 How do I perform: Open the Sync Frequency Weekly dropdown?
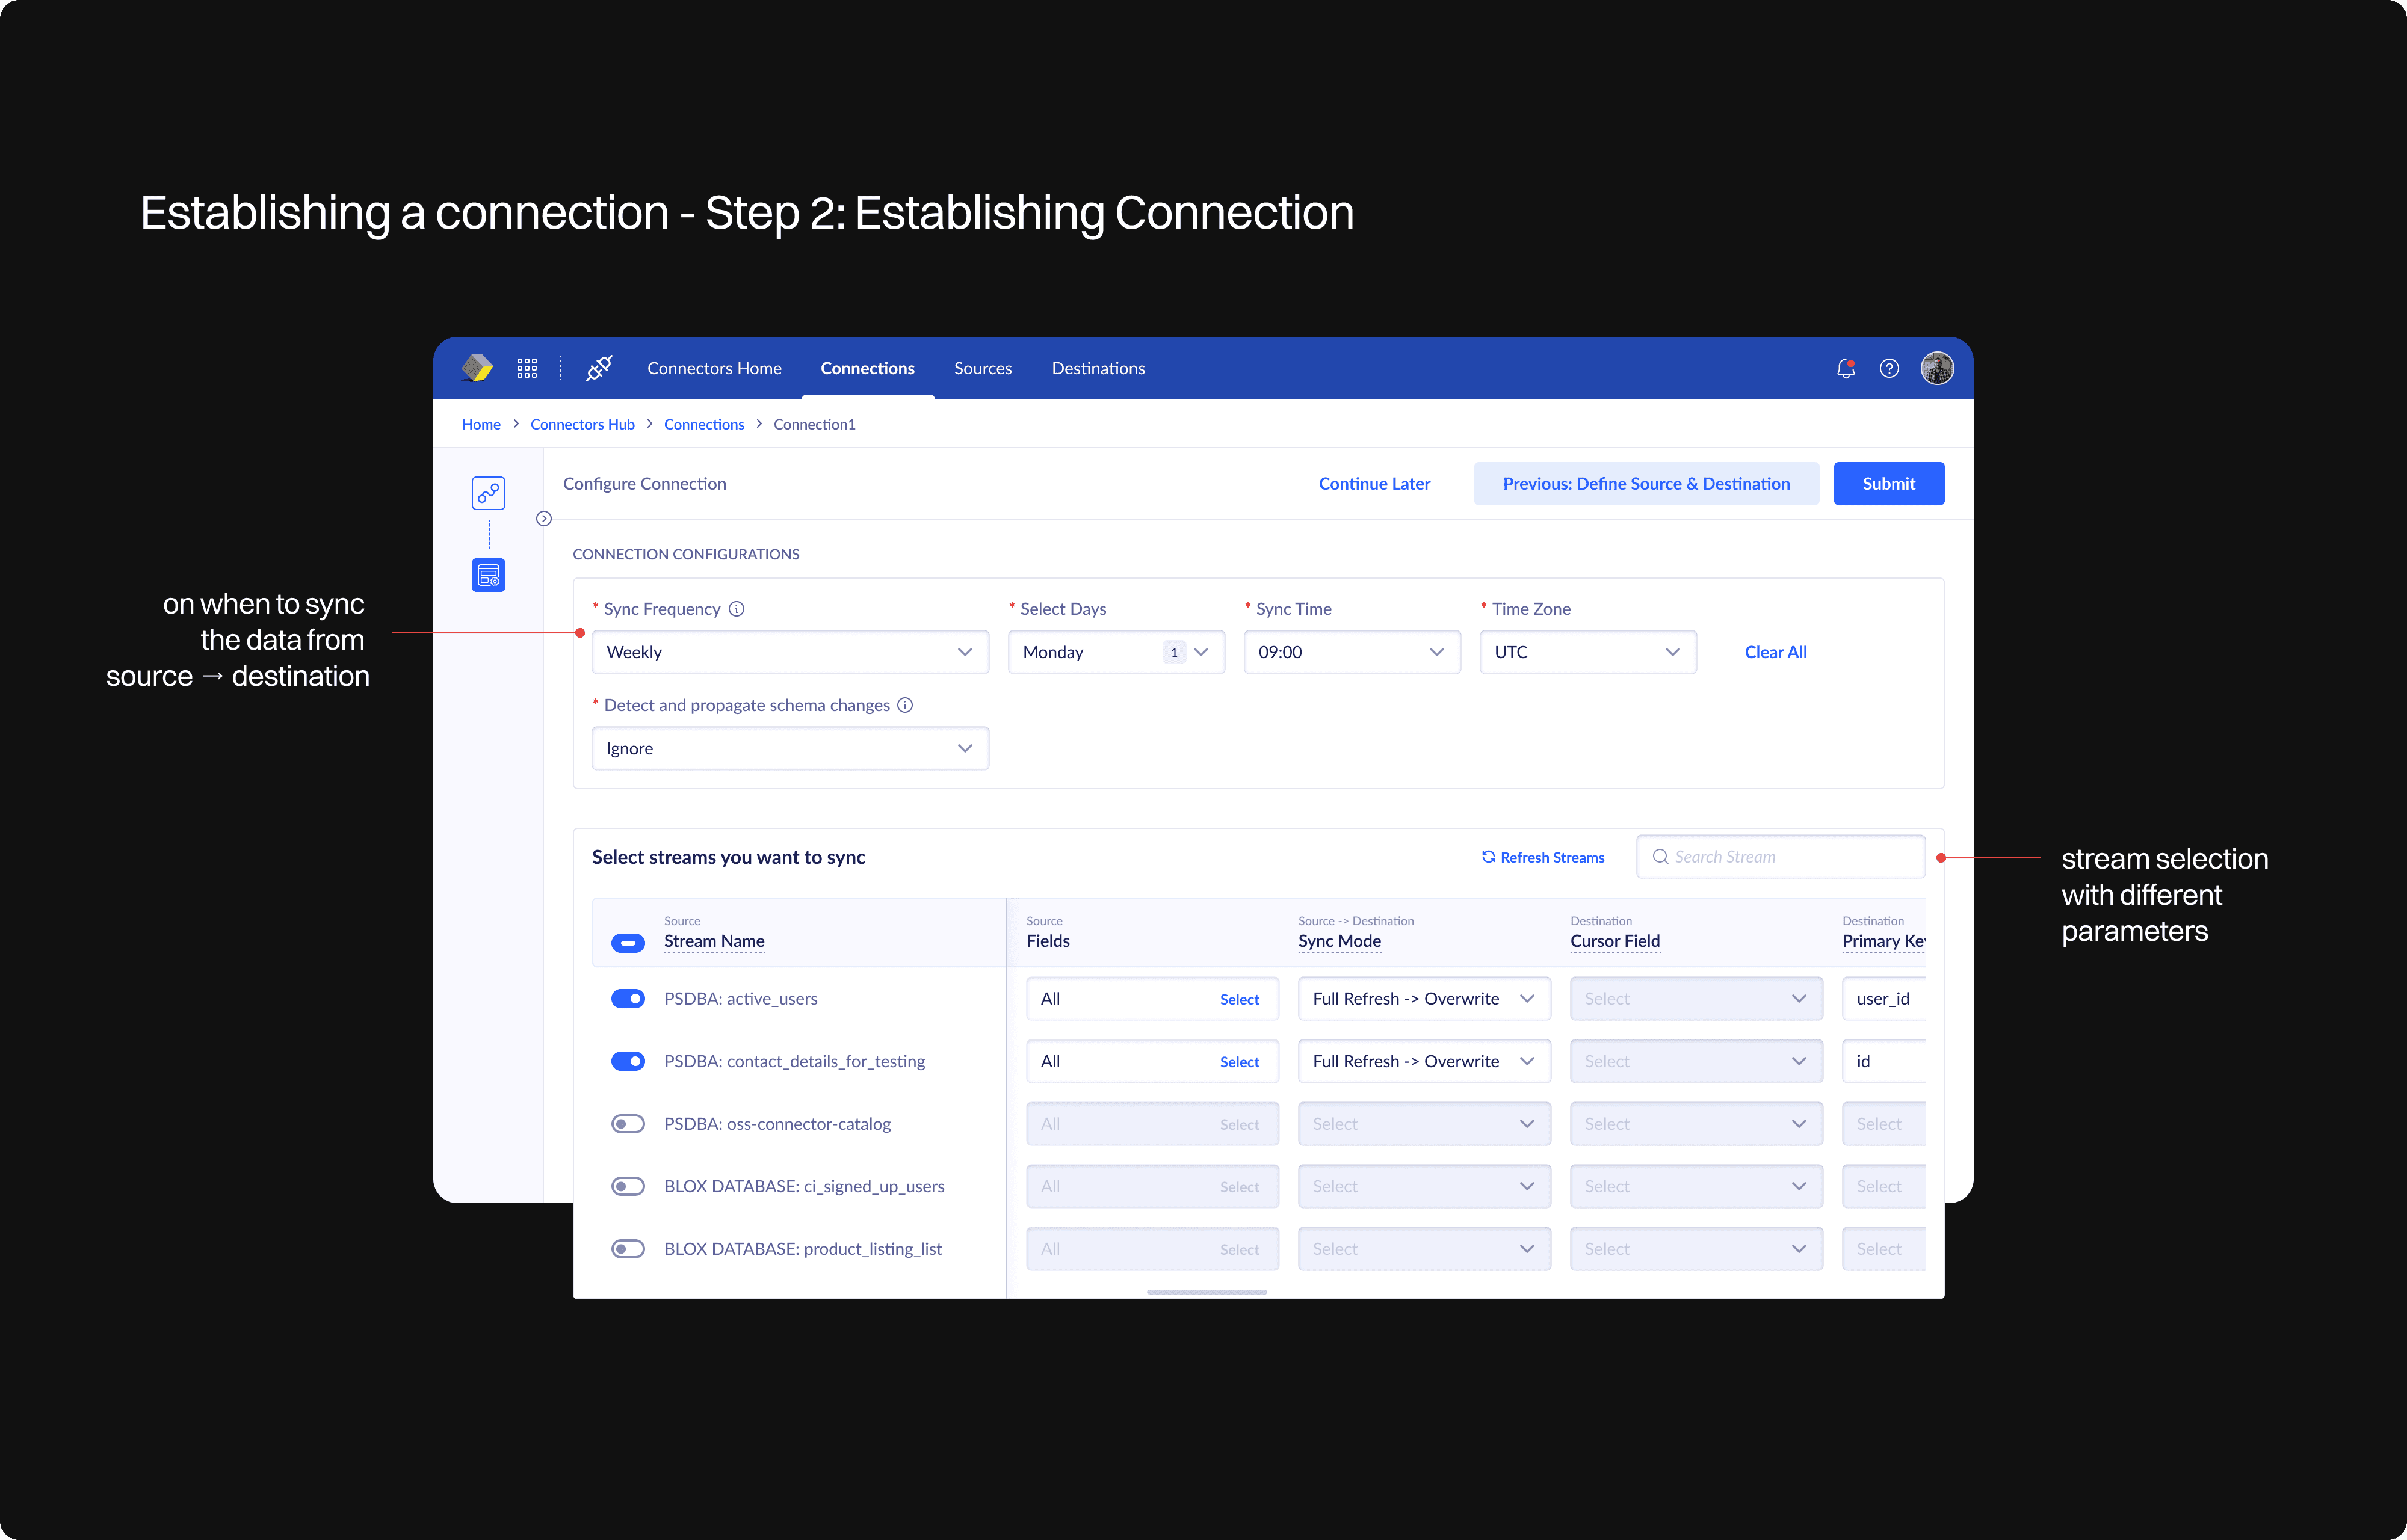[790, 652]
